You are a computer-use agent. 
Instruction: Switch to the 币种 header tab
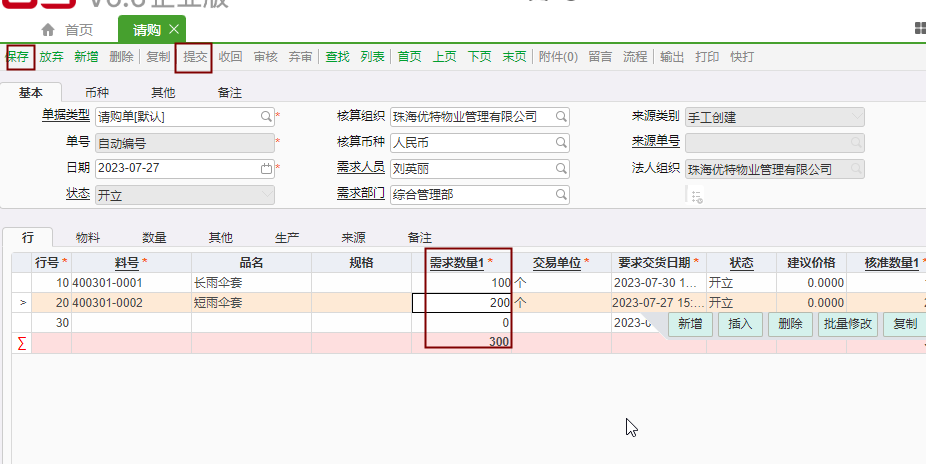97,92
